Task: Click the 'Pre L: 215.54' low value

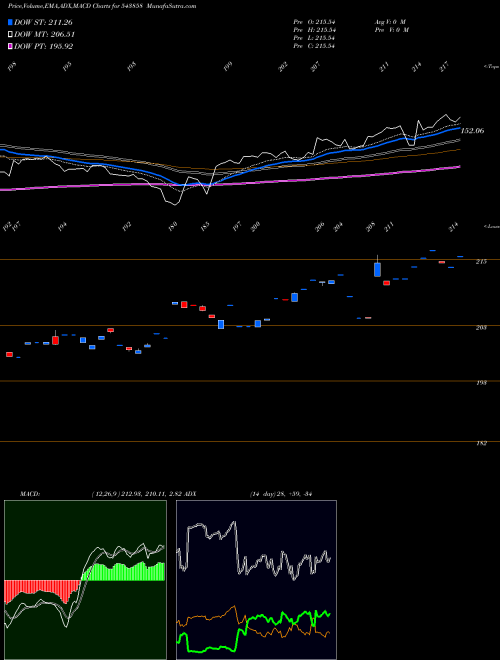Action: point(314,38)
